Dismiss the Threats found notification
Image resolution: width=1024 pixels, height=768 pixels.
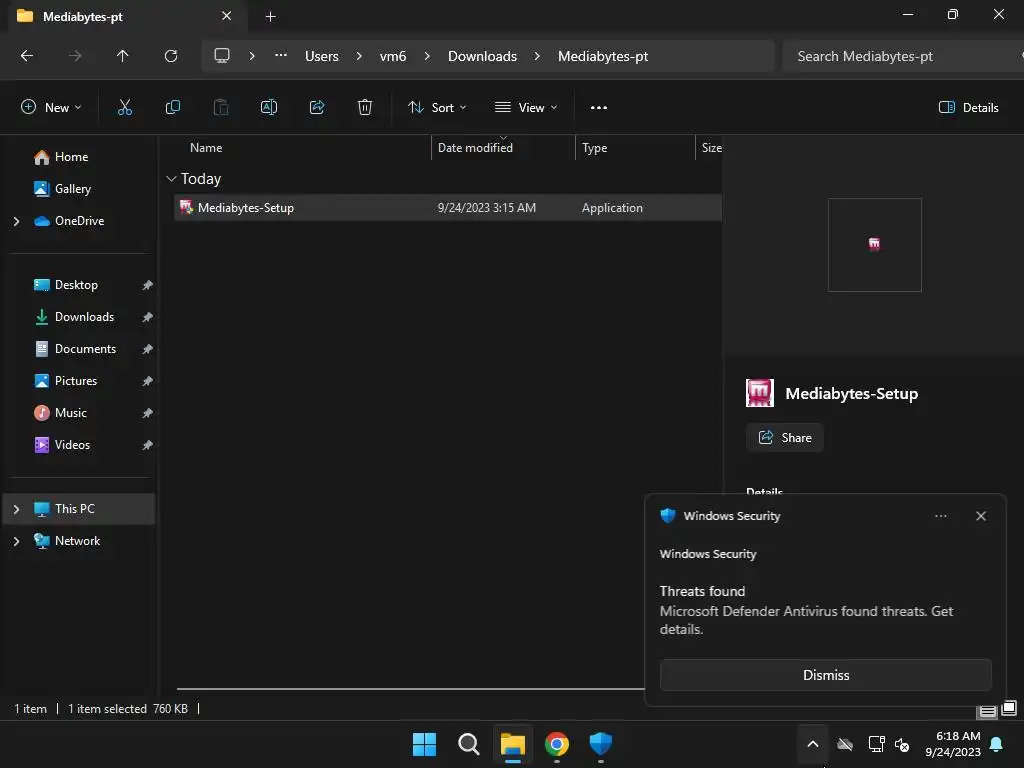coord(825,675)
